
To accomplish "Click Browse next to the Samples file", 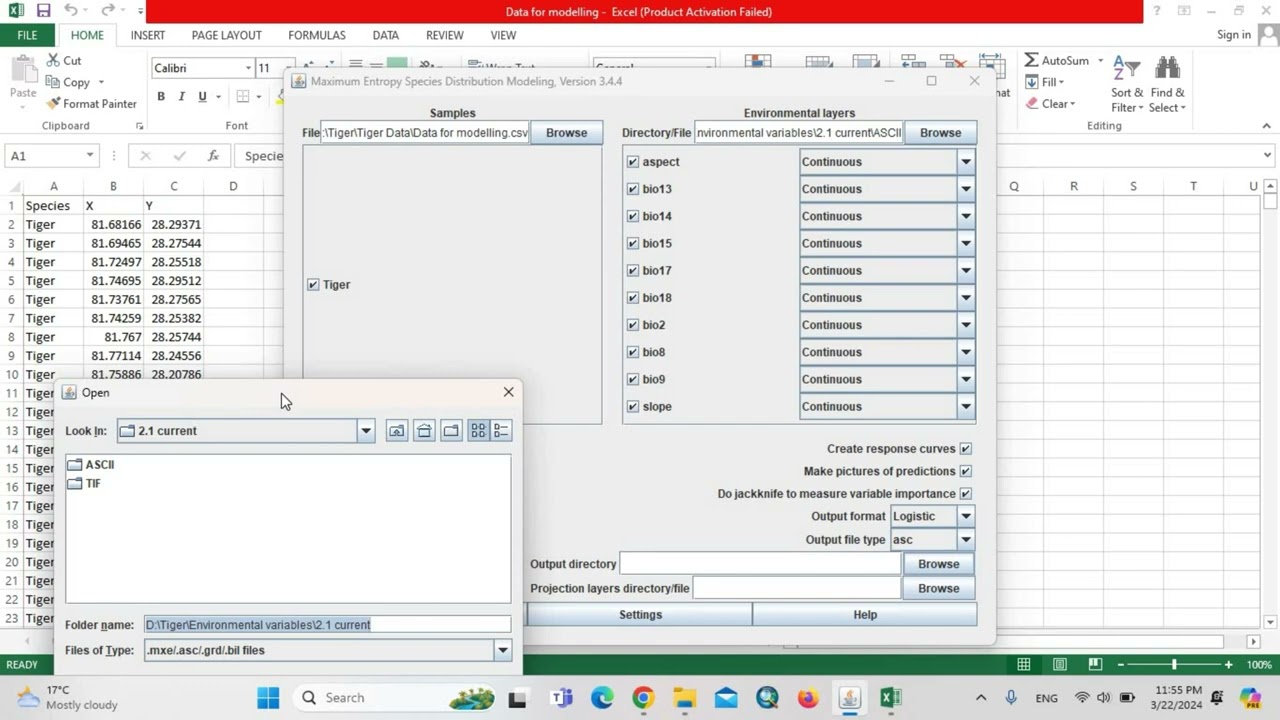I will coord(566,133).
